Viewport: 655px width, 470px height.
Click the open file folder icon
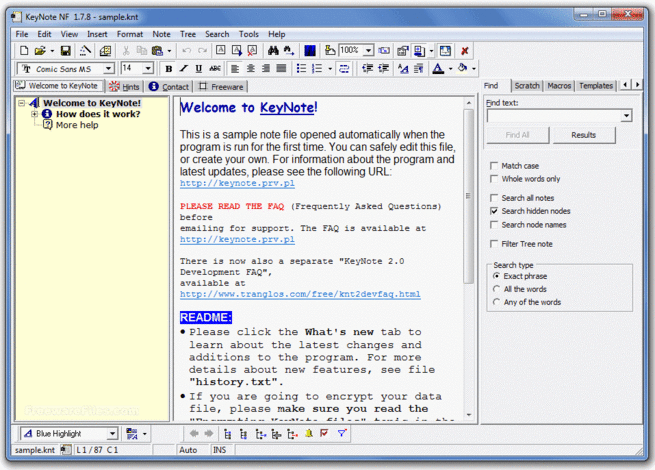40,51
